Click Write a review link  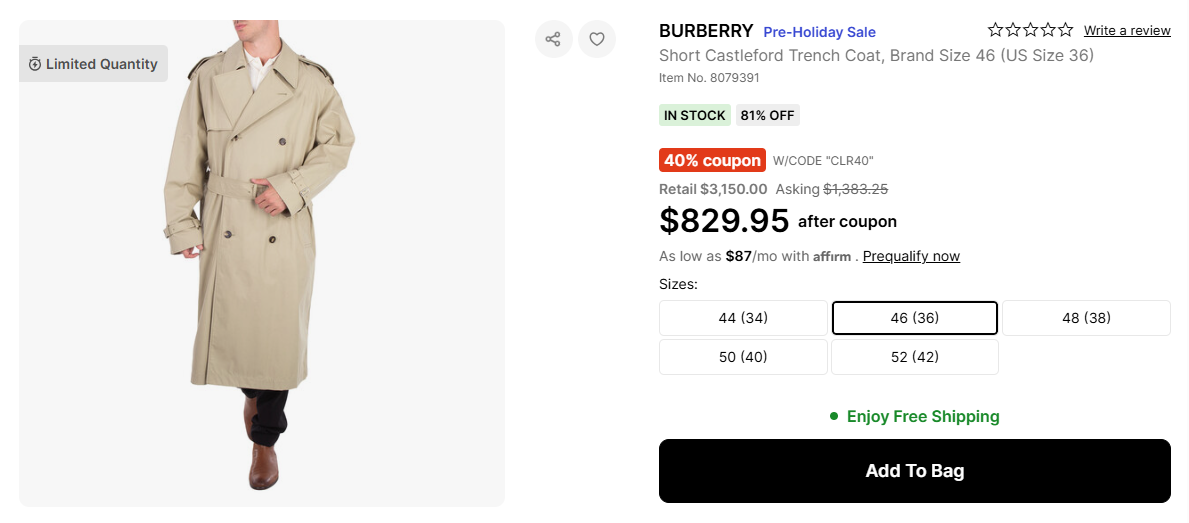[x=1127, y=31]
